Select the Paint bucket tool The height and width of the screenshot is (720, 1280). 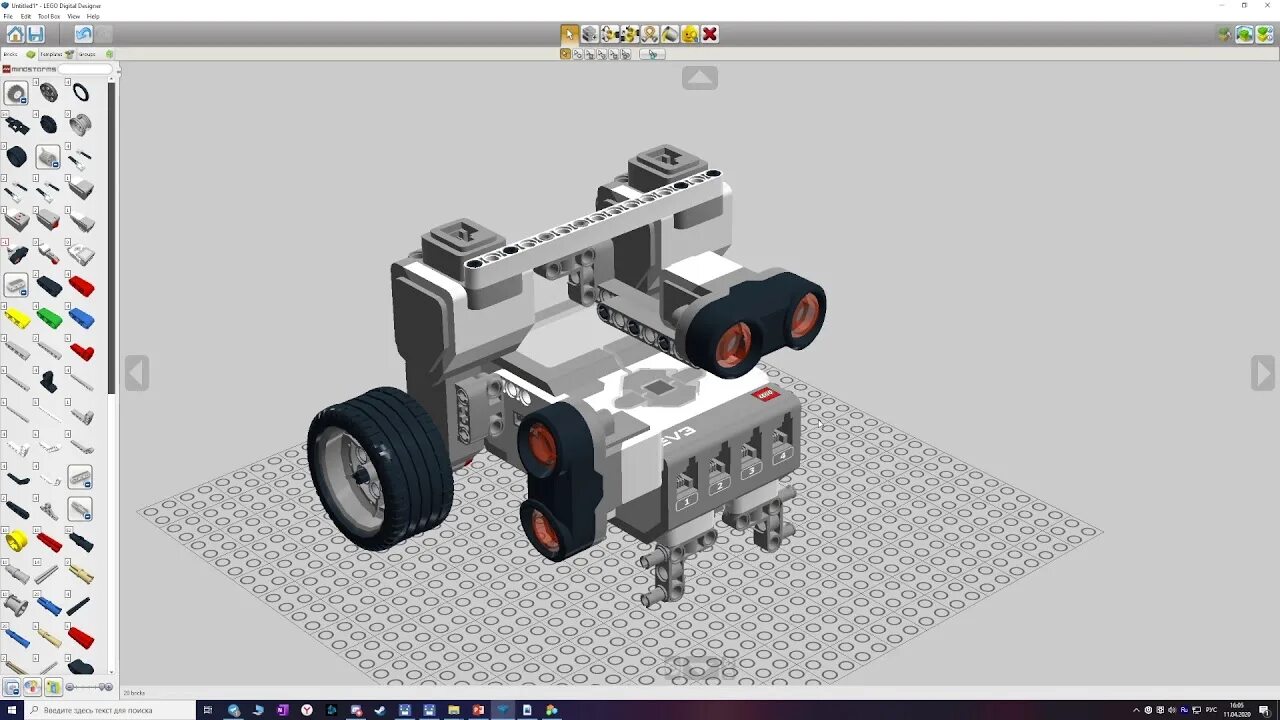669,34
